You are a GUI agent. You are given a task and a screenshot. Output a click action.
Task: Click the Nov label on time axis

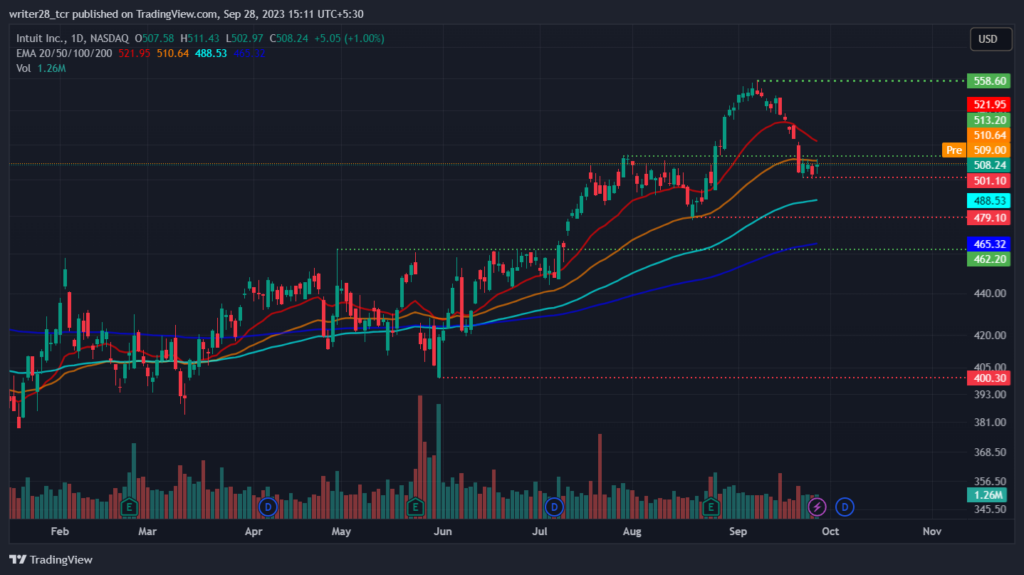pos(932,531)
